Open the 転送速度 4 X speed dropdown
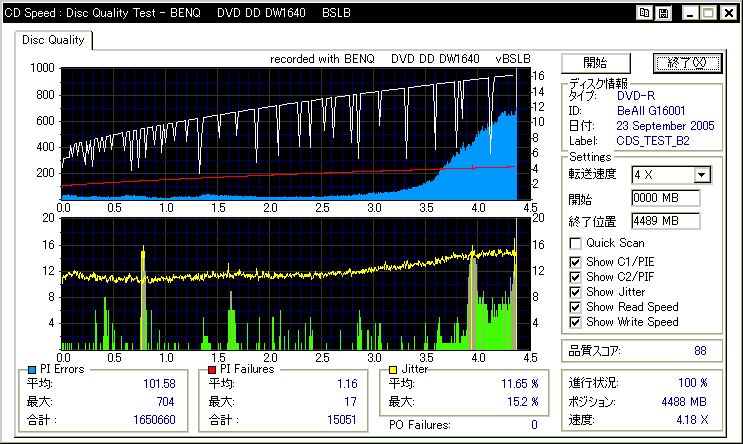The width and height of the screenshot is (743, 444). 702,175
